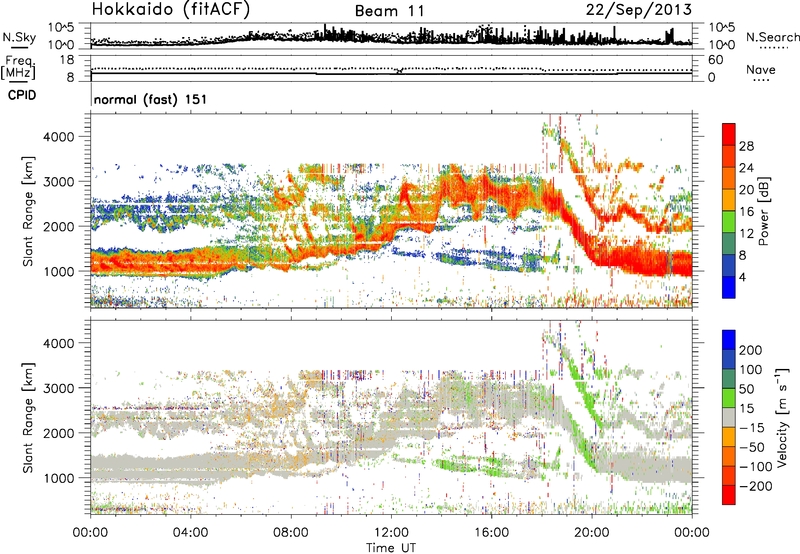Click the "N.Sky" legend label
Image resolution: width=800 pixels, height=554 pixels.
click(19, 37)
